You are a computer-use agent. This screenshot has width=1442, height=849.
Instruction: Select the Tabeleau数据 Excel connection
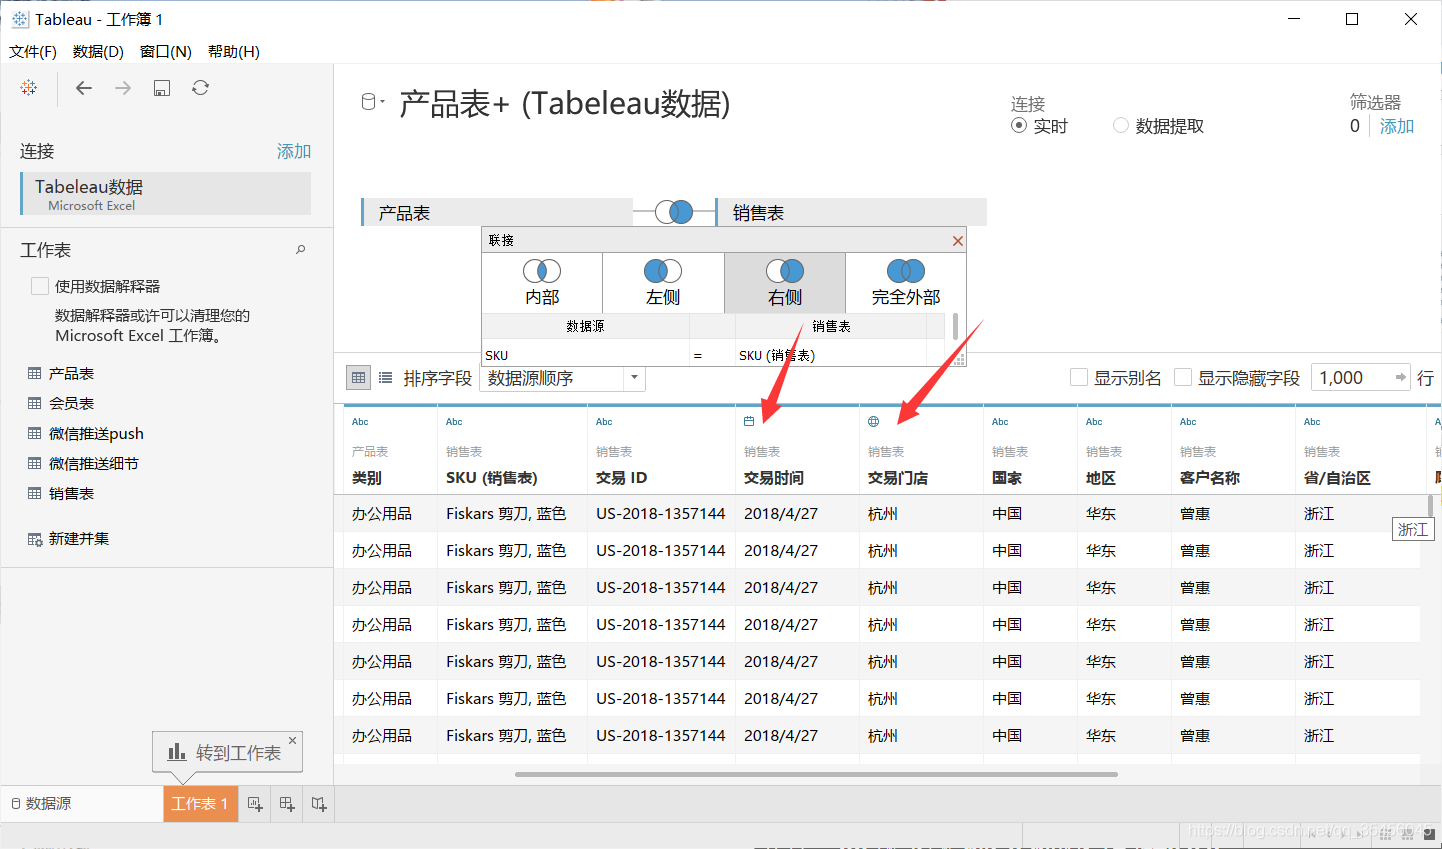[x=166, y=193]
